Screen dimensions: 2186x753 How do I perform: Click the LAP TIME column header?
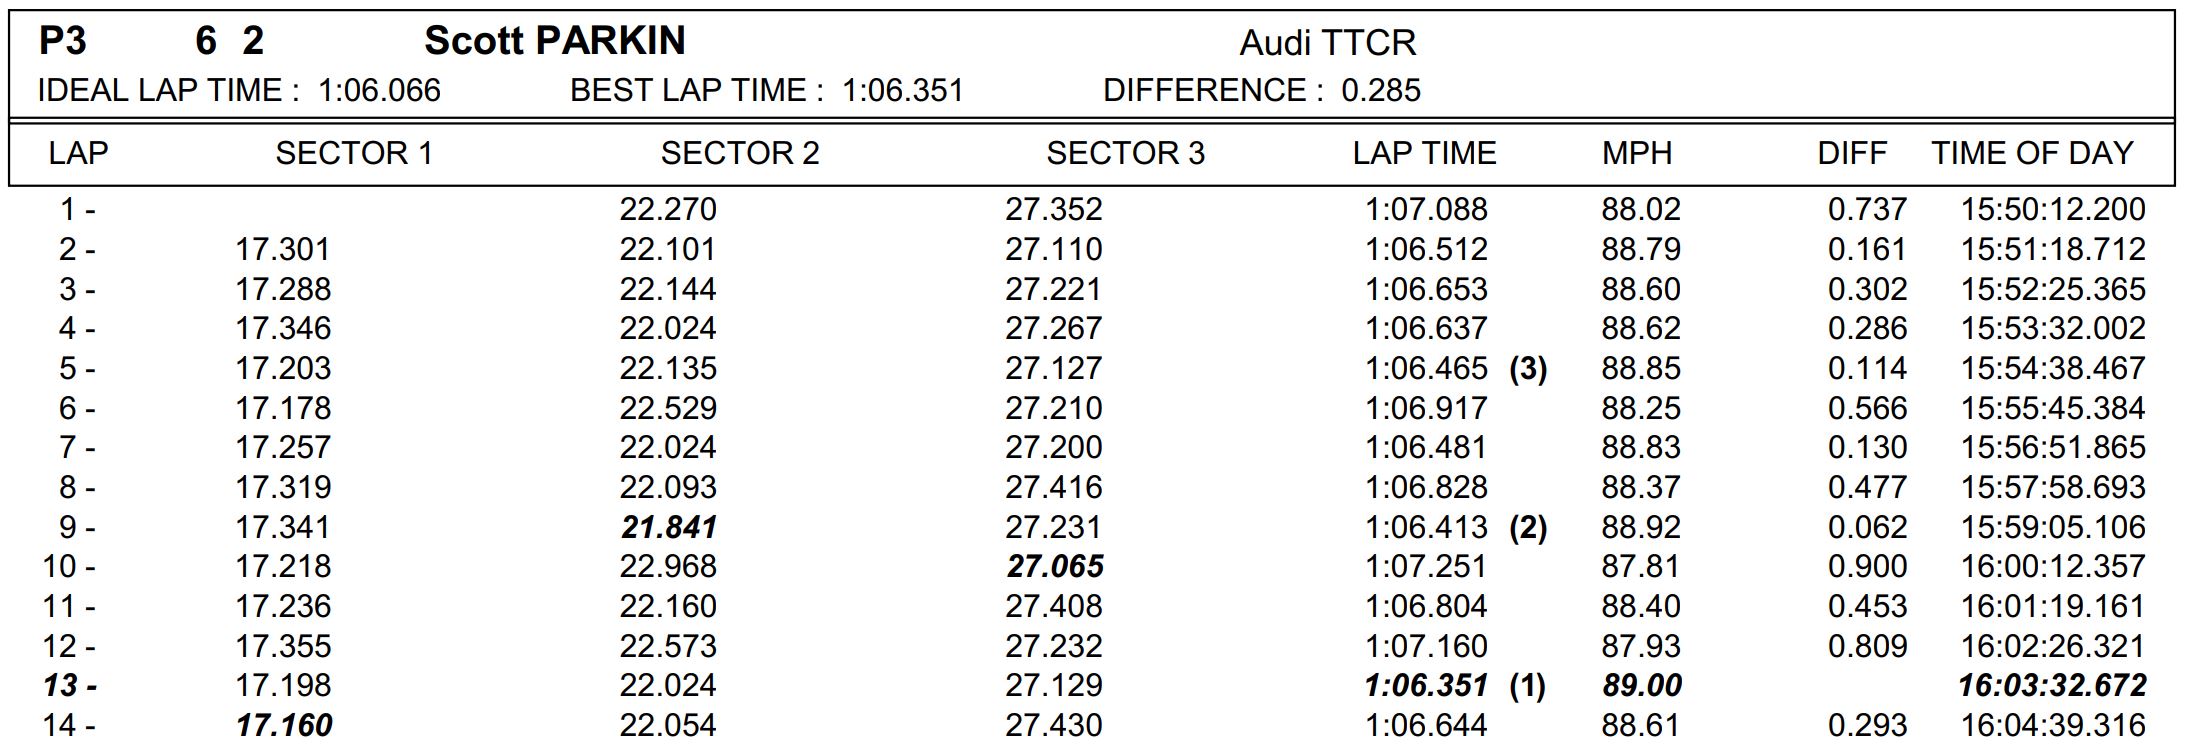tap(1425, 153)
